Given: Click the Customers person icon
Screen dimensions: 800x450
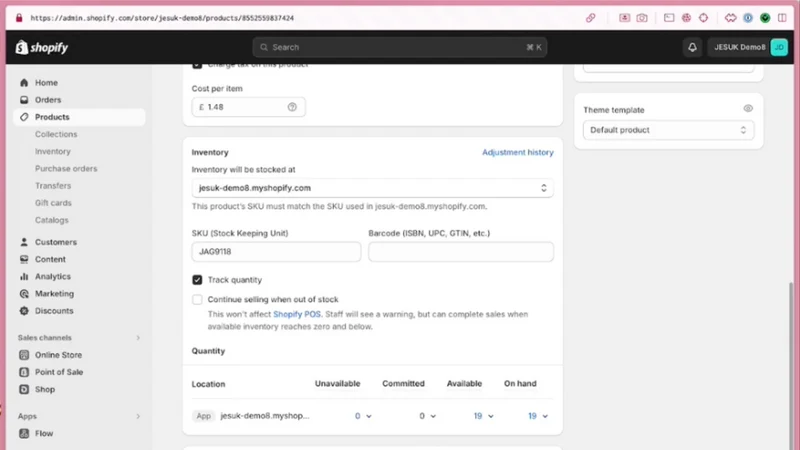Looking at the screenshot, I should pos(24,242).
